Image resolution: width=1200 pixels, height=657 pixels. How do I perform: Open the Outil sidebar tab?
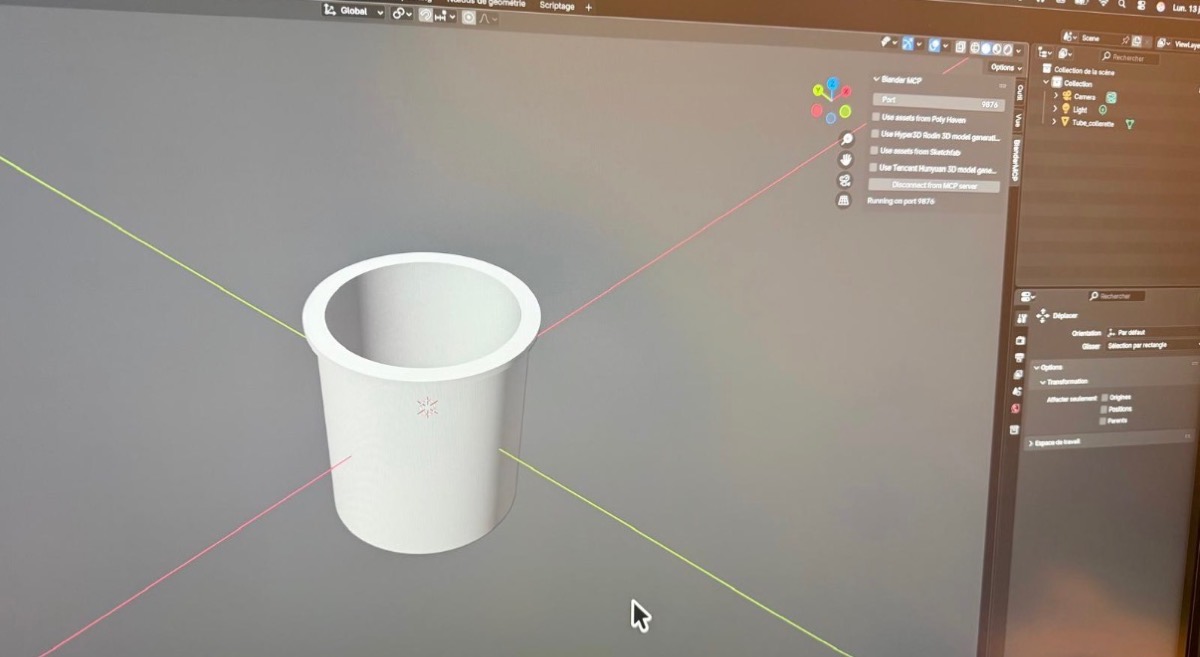pos(1020,92)
